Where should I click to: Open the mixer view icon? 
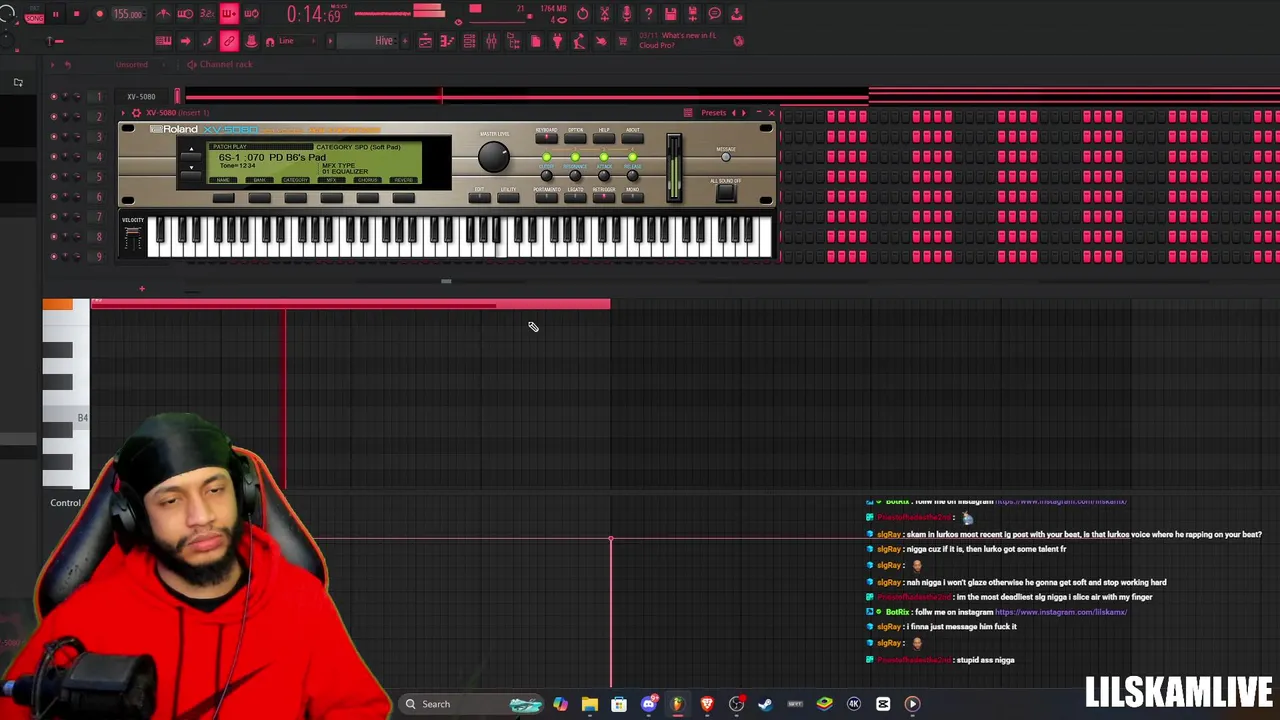point(491,41)
